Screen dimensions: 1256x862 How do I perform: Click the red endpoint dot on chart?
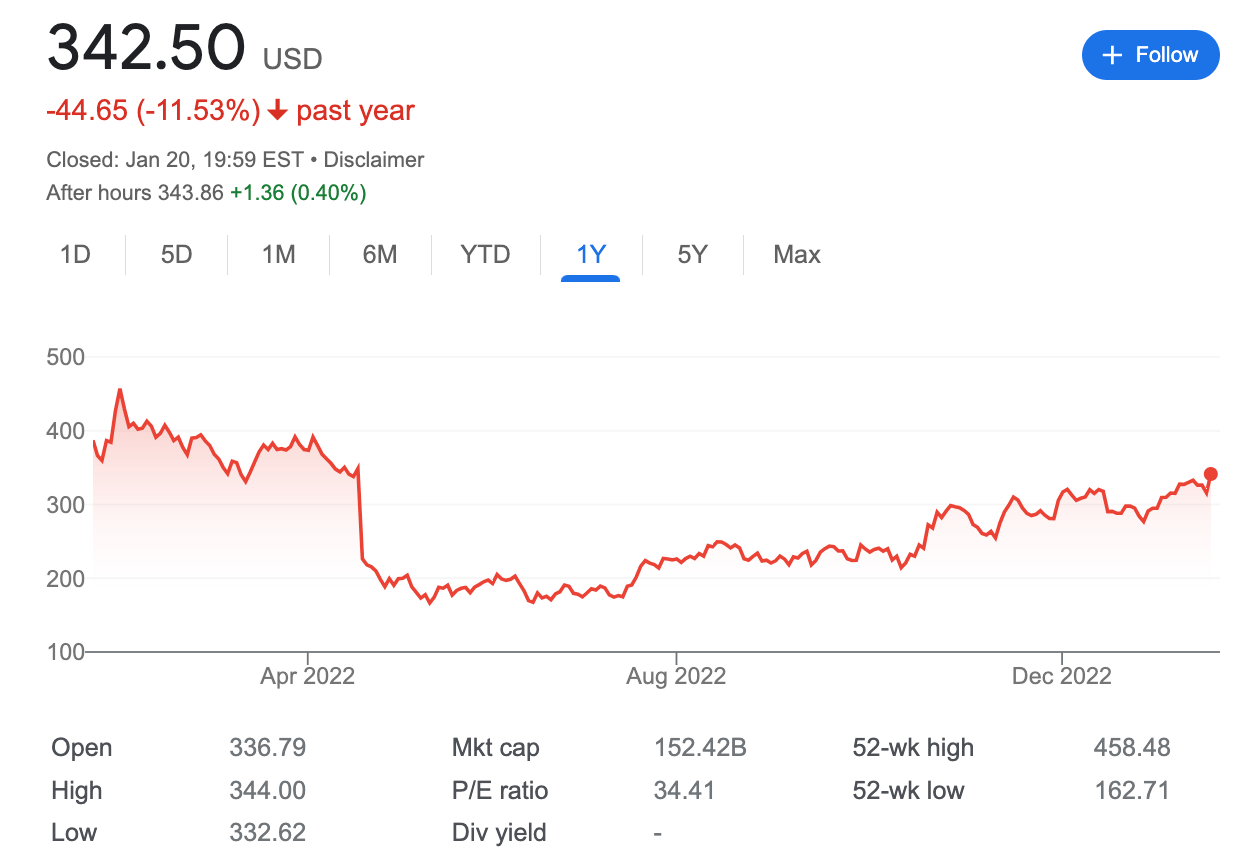pos(1211,474)
